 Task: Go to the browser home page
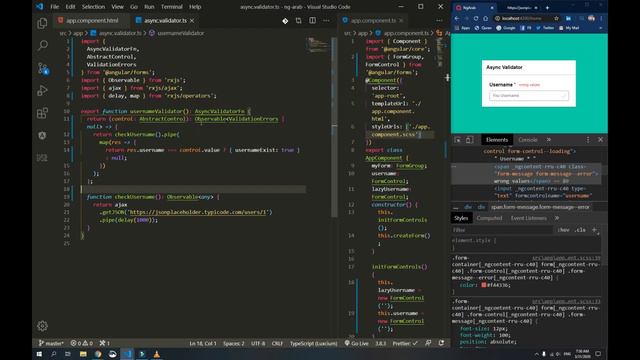[x=485, y=18]
